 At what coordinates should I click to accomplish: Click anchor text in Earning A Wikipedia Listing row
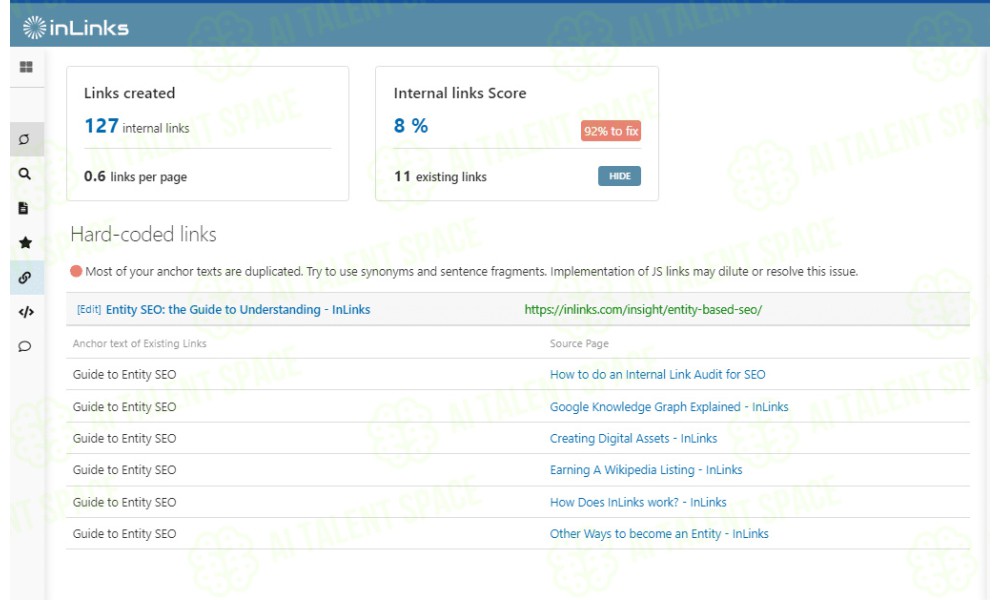(x=124, y=470)
